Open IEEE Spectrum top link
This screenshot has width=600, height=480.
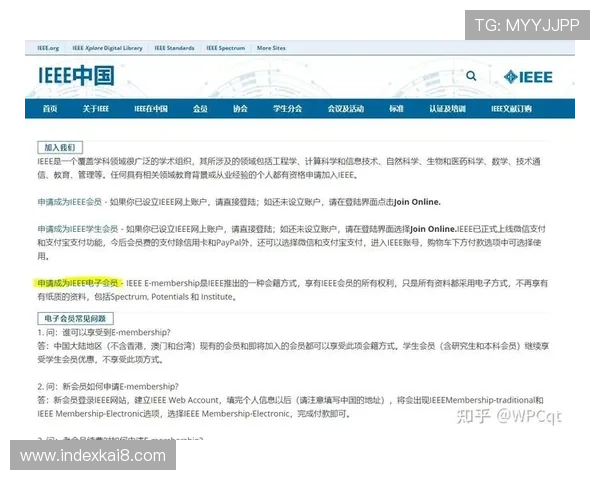click(225, 48)
